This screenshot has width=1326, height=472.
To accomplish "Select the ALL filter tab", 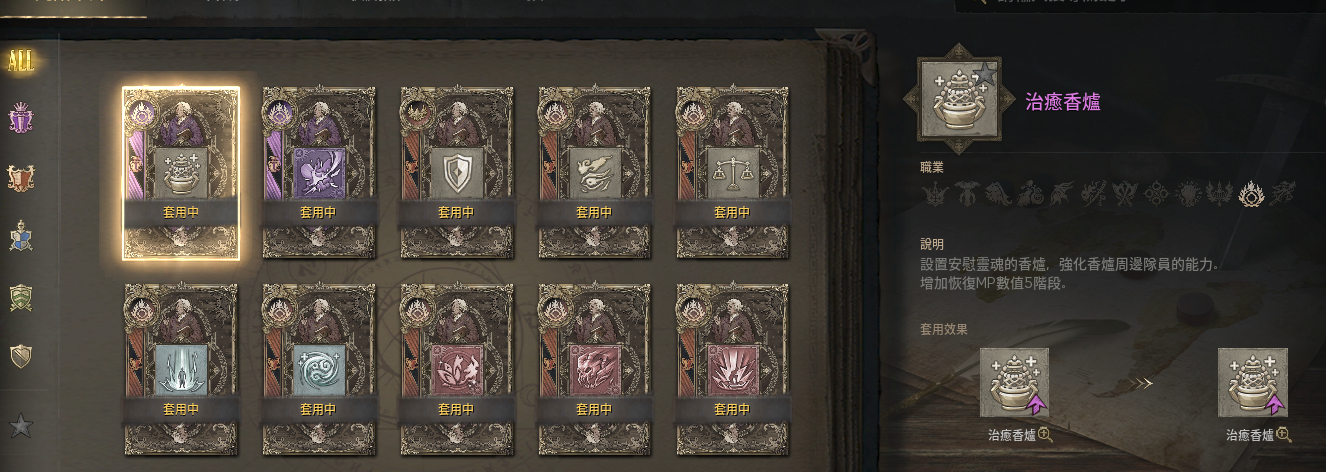I will pos(20,62).
